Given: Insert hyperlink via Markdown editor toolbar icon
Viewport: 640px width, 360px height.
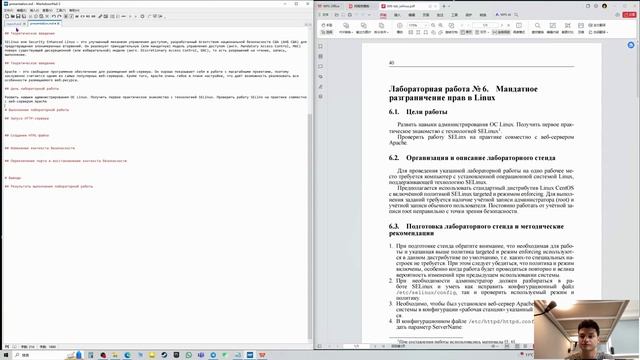Looking at the screenshot, I should click(x=100, y=16).
